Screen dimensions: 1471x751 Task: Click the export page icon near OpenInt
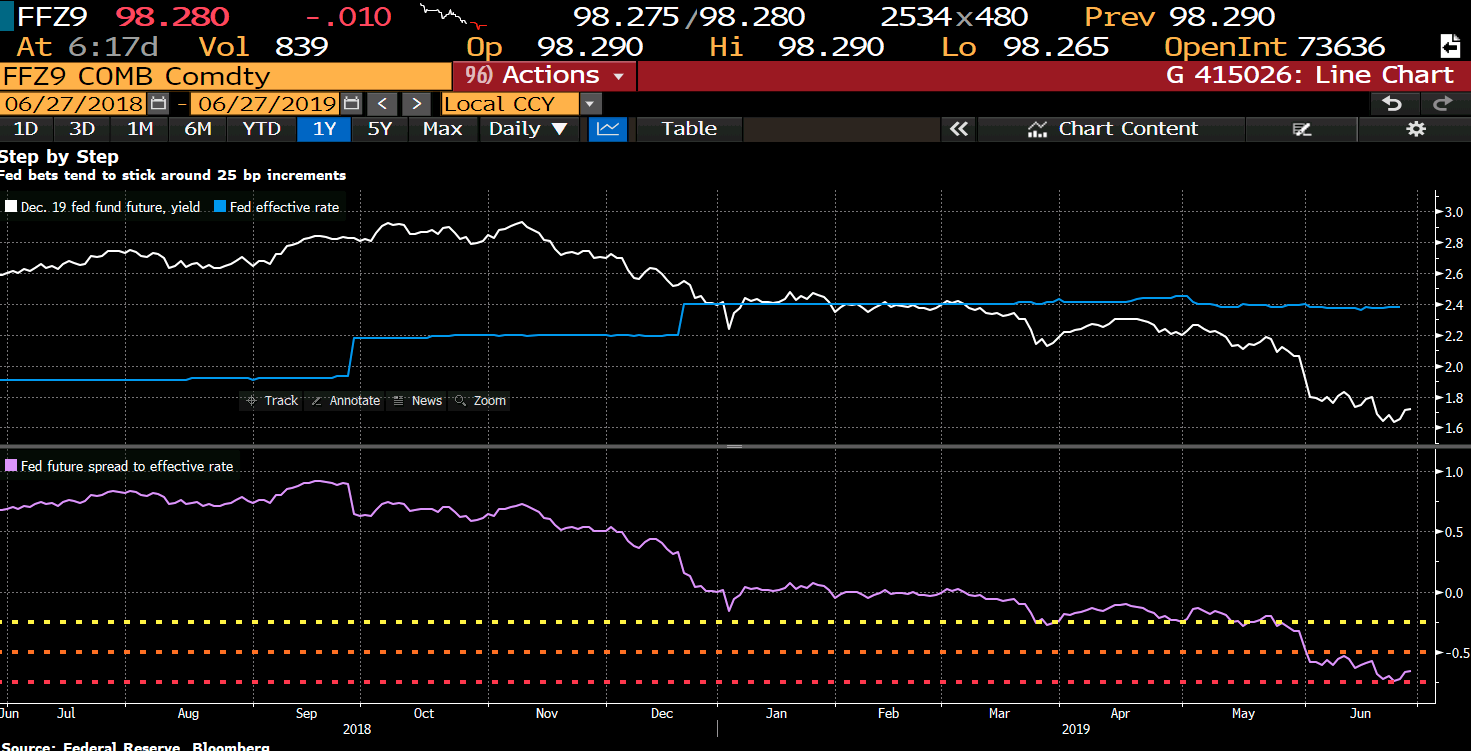click(1448, 46)
